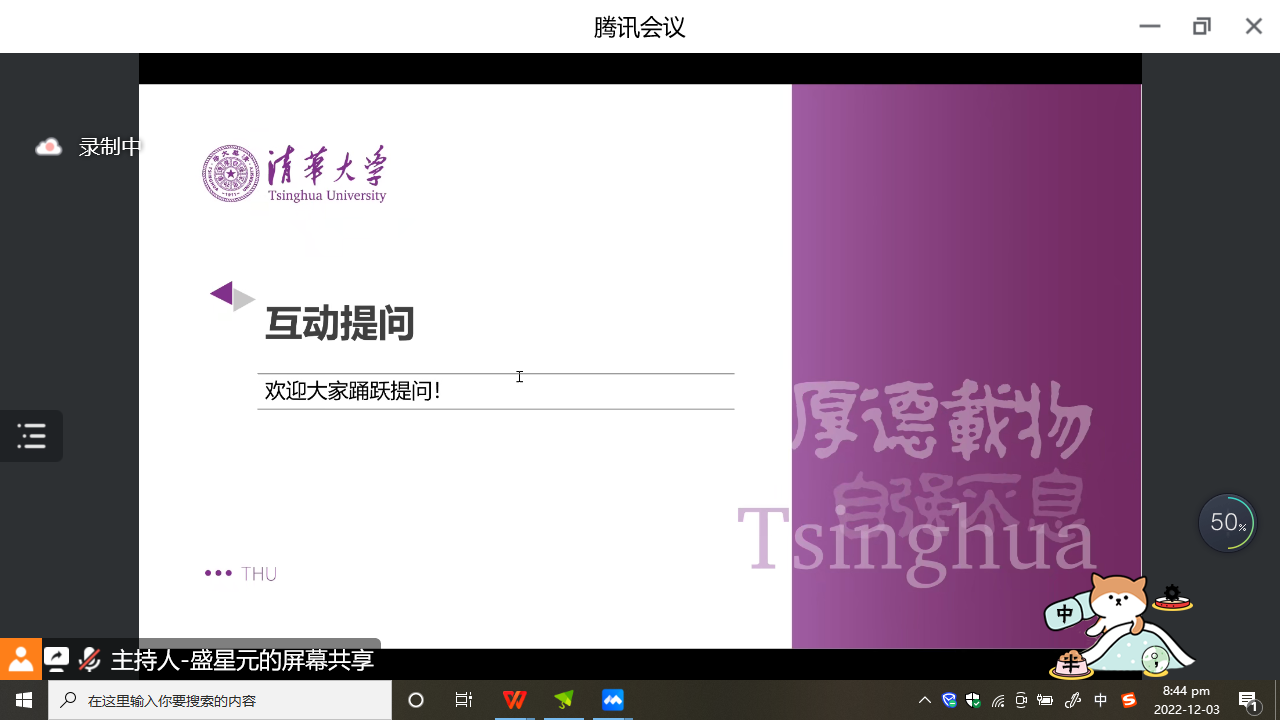Open the side menu list button

(31, 436)
